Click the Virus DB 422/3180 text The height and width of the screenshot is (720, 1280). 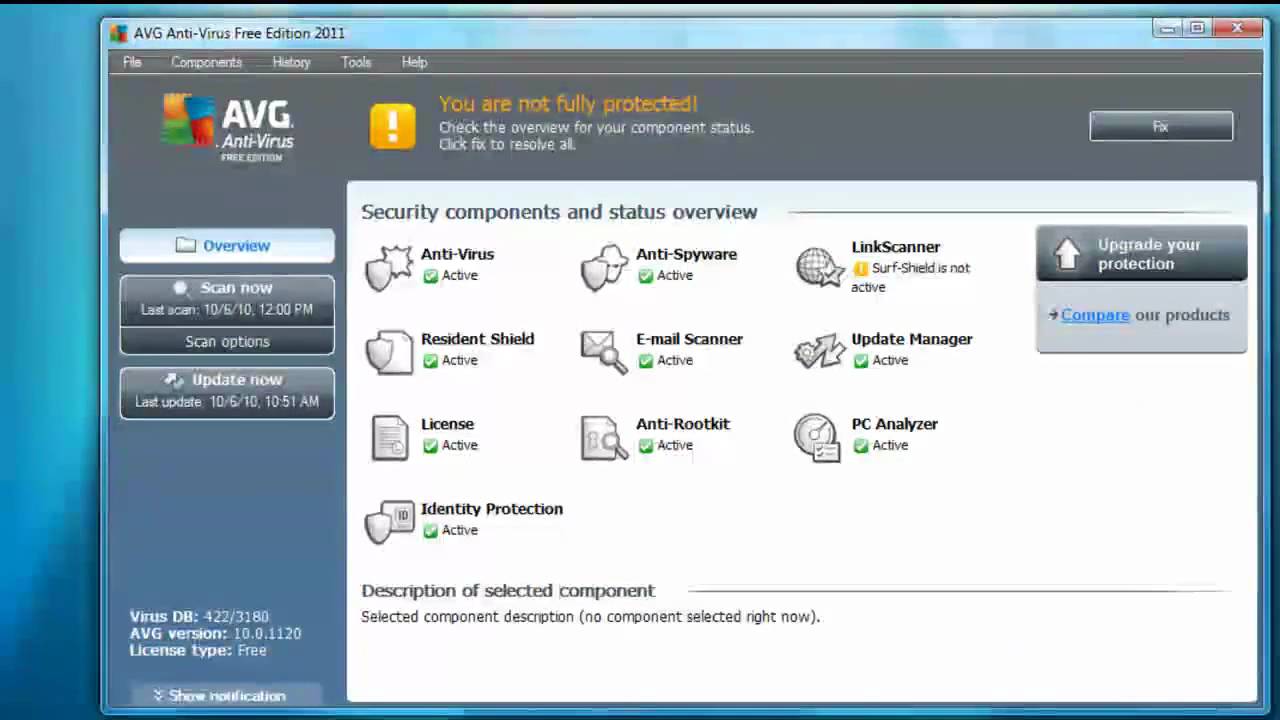coord(199,616)
